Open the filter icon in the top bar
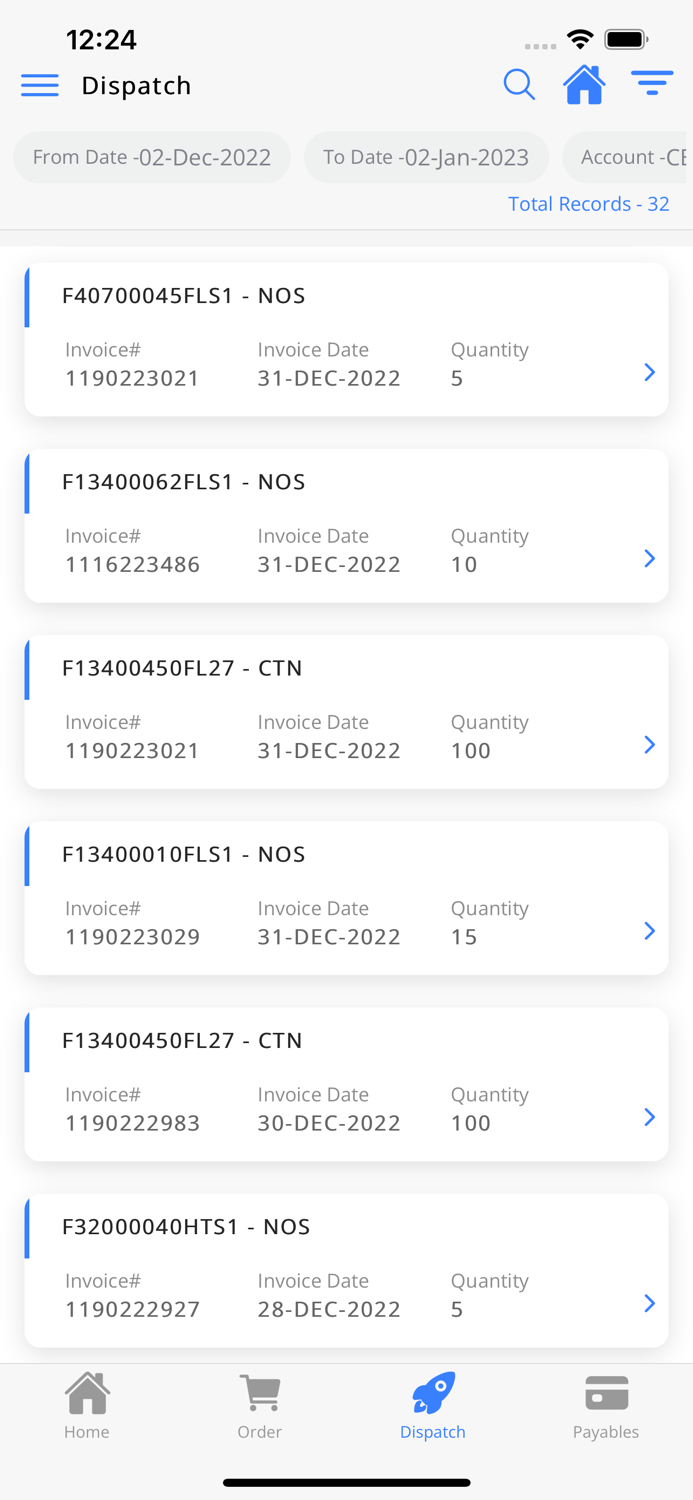 [652, 84]
